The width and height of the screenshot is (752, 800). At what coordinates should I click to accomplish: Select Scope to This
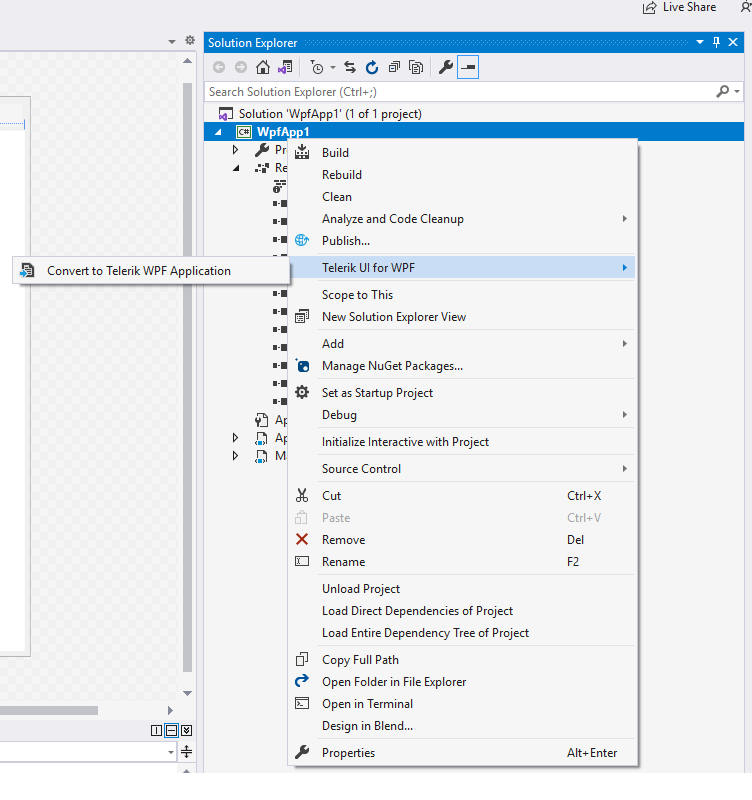pos(461,294)
